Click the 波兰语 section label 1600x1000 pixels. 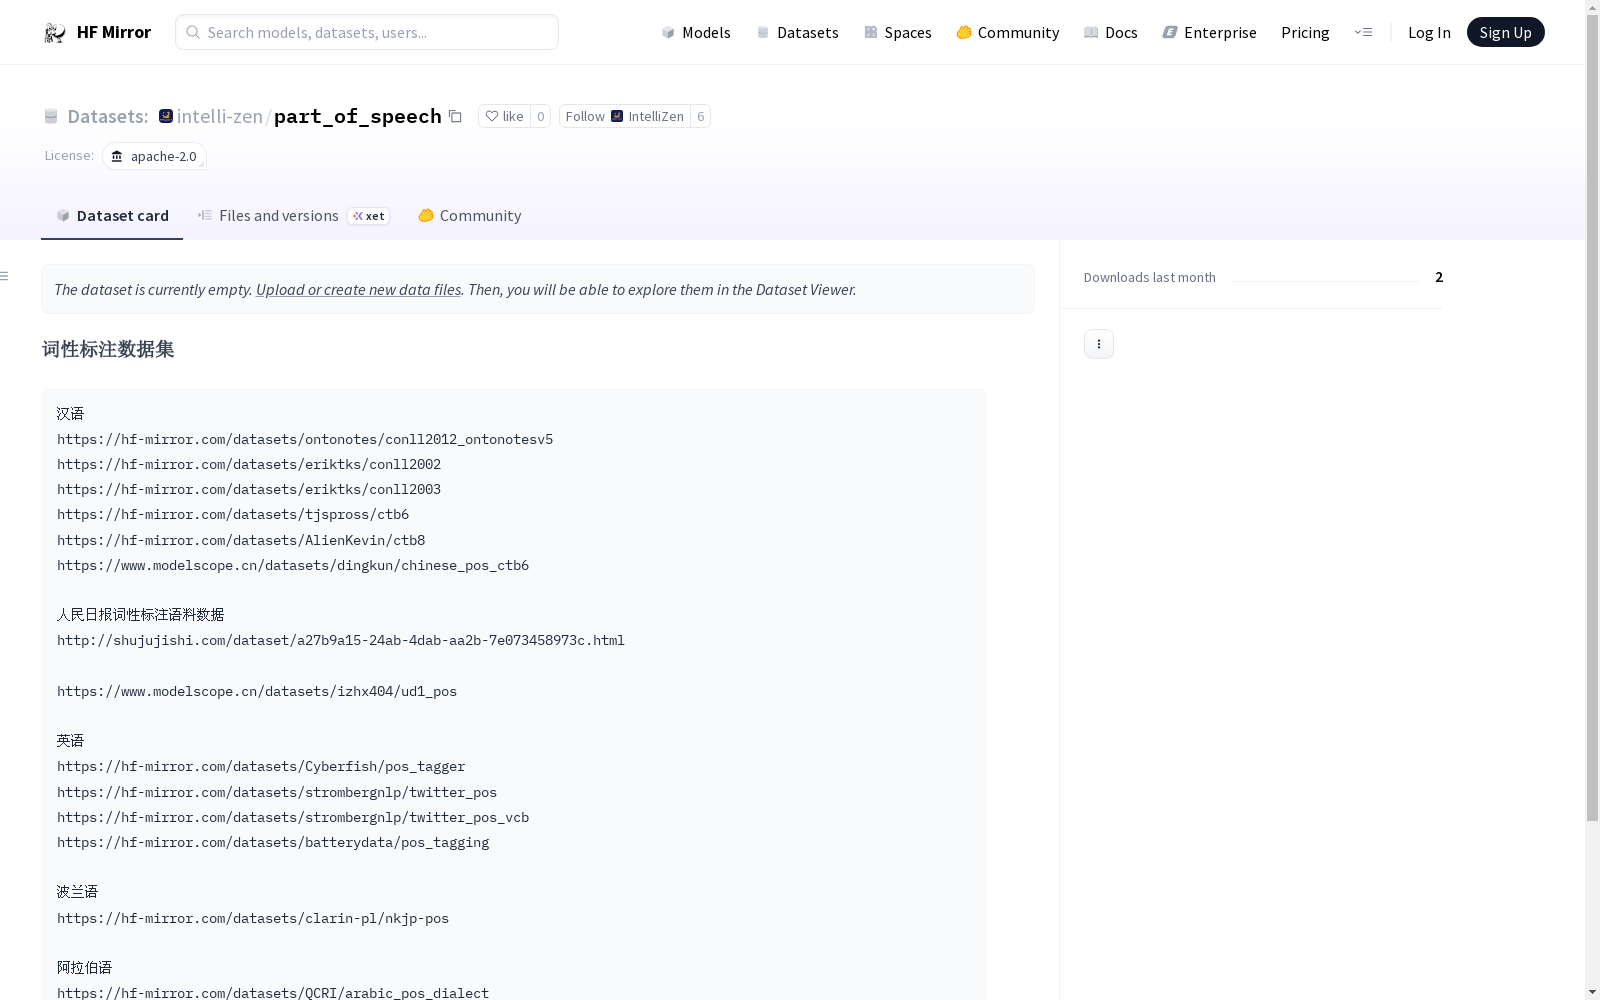(x=77, y=891)
